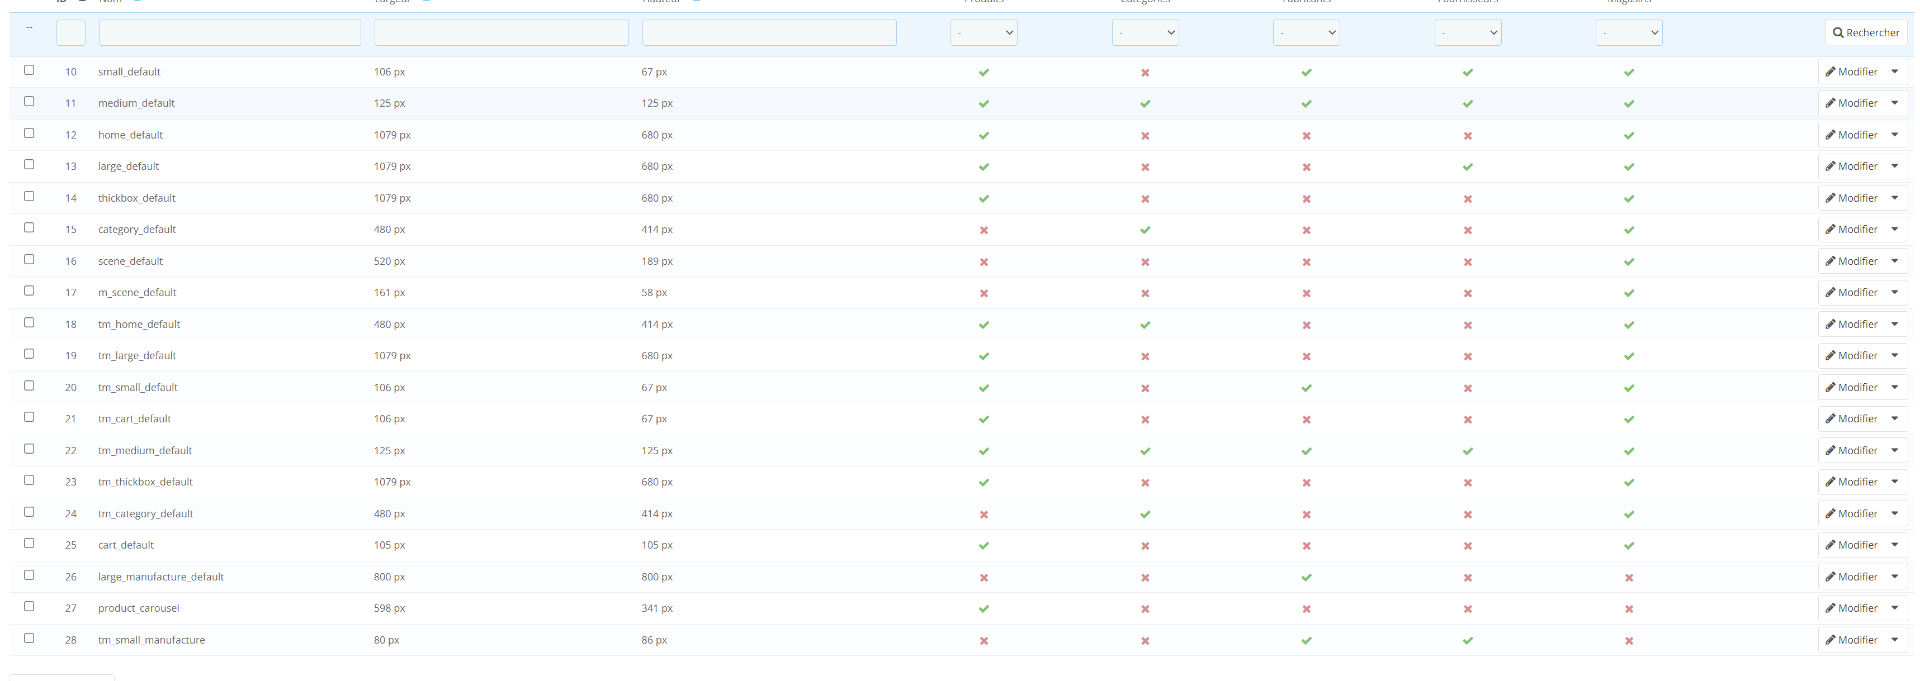This screenshot has width=1920, height=681.
Task: Expand action arrow beside Modifier for scene_default
Action: pyautogui.click(x=1895, y=261)
